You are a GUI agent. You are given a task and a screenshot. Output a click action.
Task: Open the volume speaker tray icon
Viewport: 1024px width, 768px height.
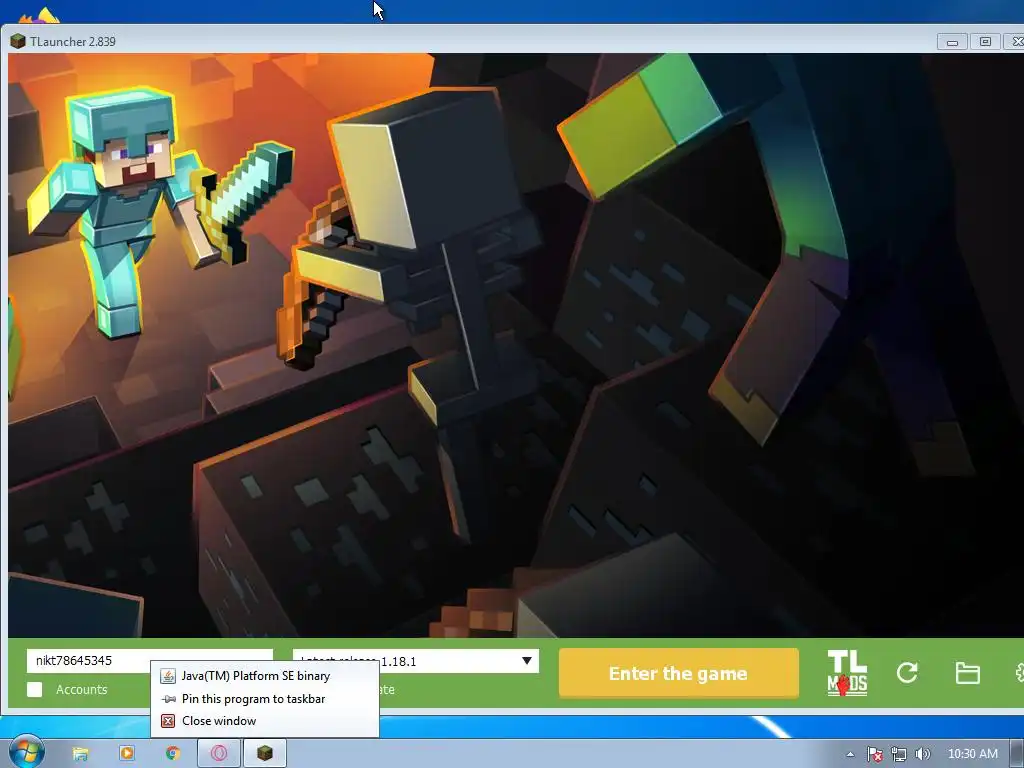tap(922, 754)
